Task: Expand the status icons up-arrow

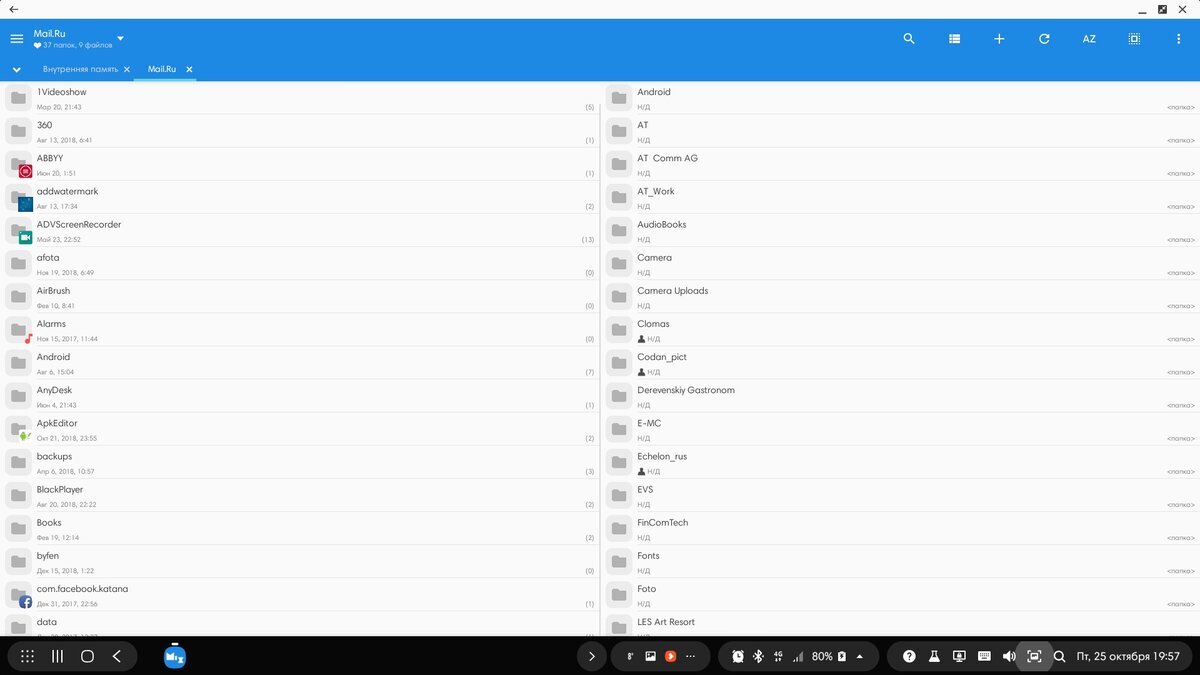Action: click(860, 656)
